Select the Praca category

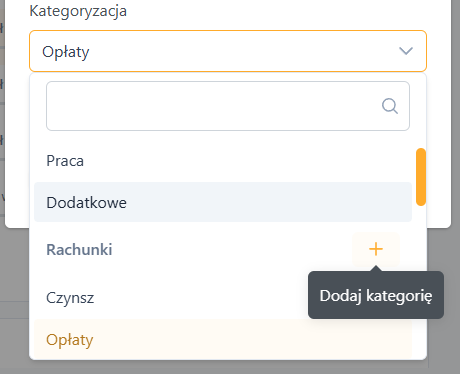click(x=65, y=161)
